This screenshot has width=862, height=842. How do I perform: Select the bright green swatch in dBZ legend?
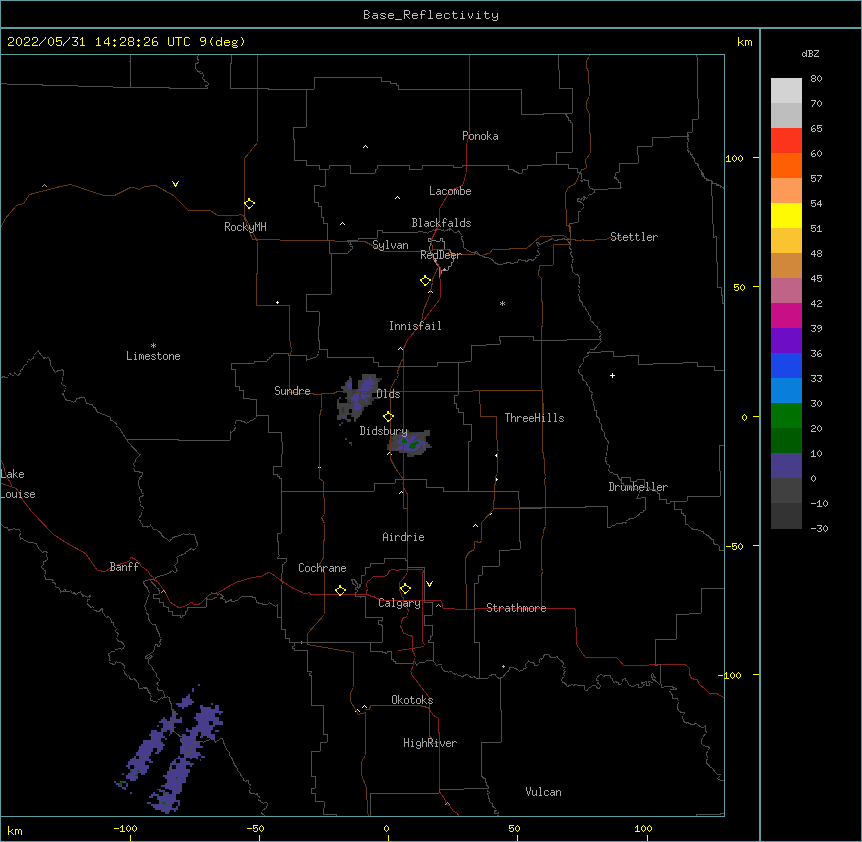coord(786,416)
